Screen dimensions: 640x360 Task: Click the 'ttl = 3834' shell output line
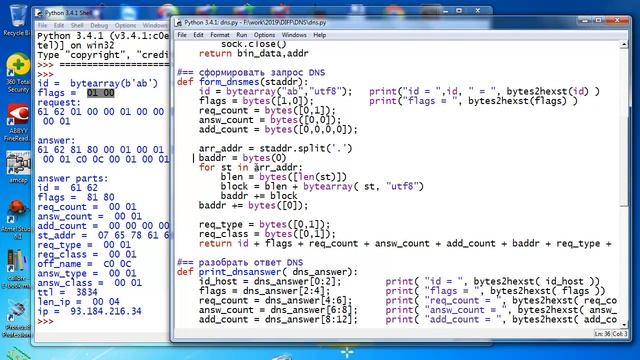(67, 293)
